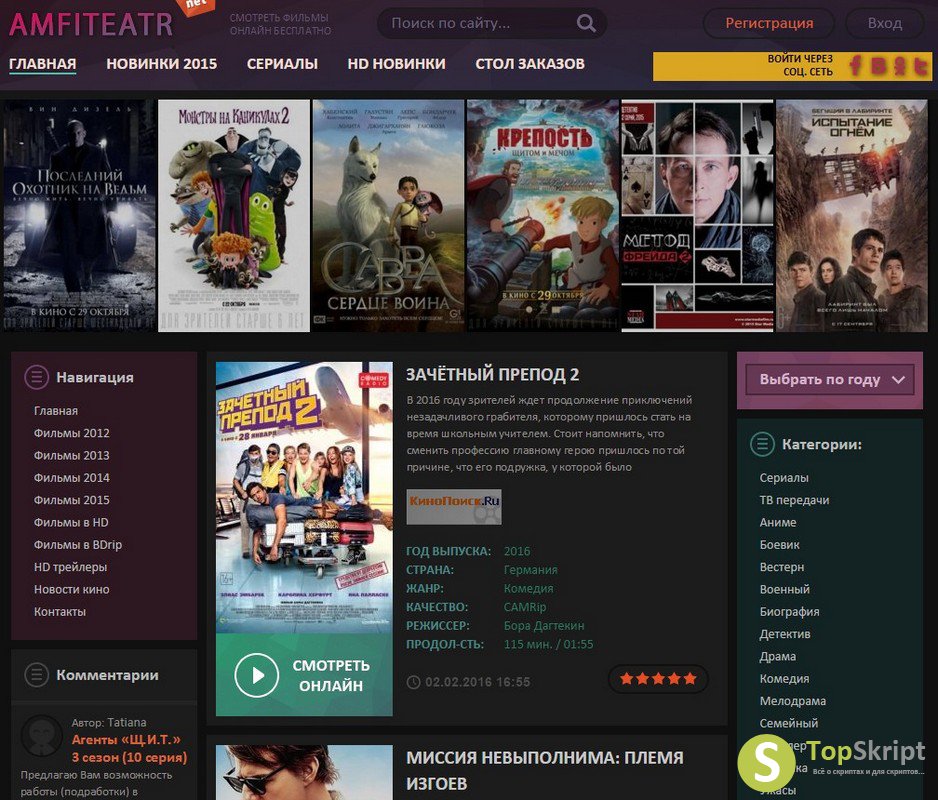Open Фильмы 2013 in the sidebar

[x=72, y=455]
